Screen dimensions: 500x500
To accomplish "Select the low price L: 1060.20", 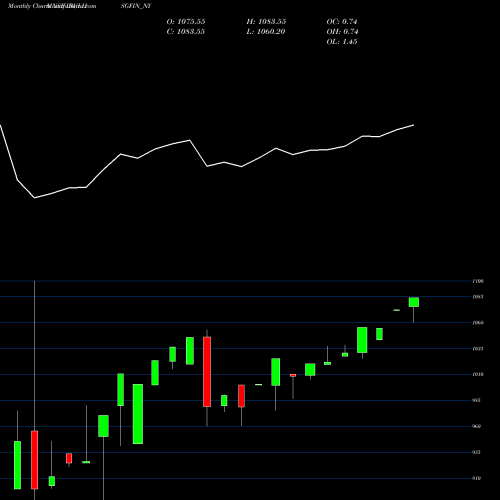I will pos(266,32).
